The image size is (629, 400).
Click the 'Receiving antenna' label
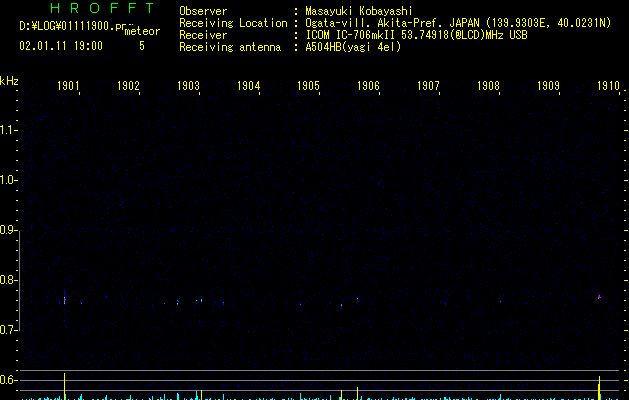[230, 47]
